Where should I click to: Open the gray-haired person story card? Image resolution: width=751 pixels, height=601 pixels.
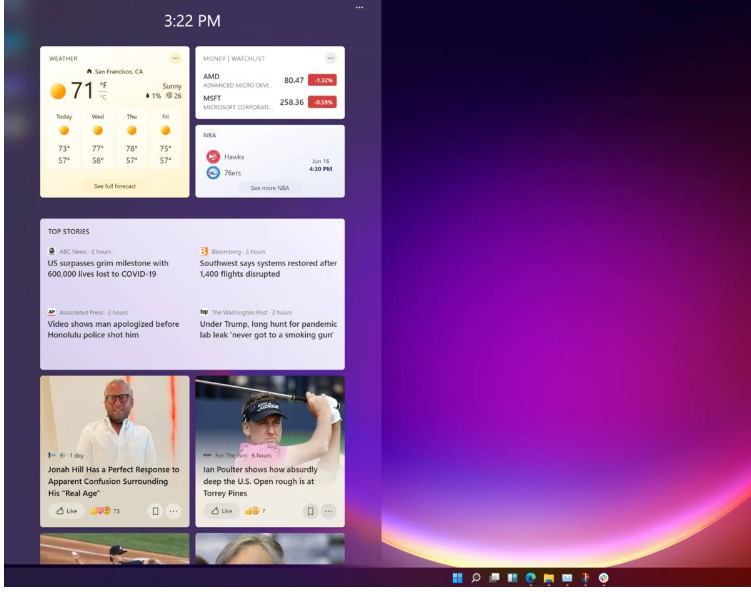tap(270, 549)
